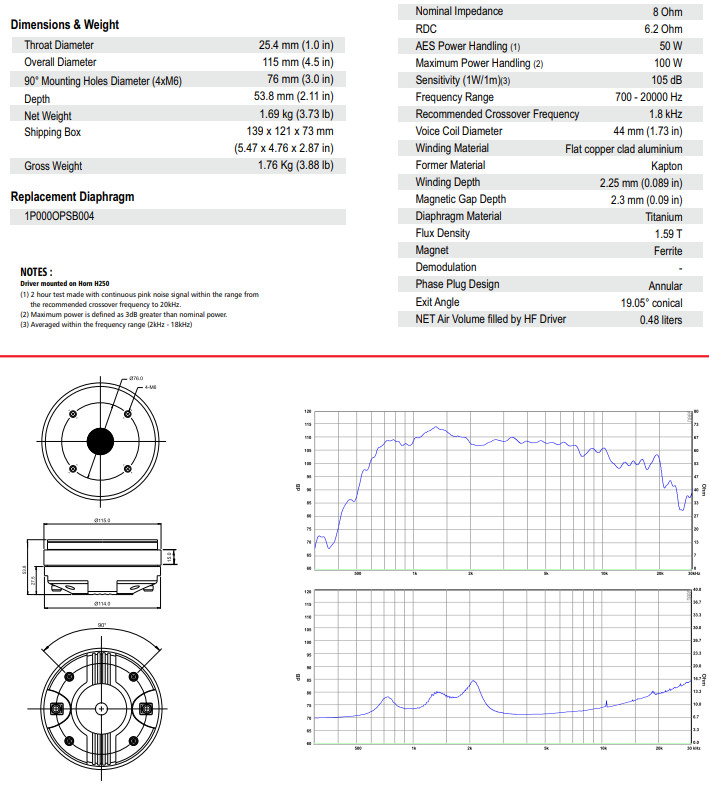Image resolution: width=709 pixels, height=788 pixels.
Task: Click the 90° angle label on rear view
Action: click(102, 625)
